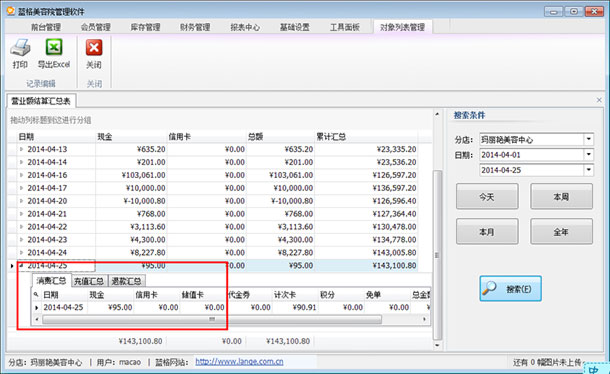Open the start date 2014-04-01 dropdown

click(589, 155)
